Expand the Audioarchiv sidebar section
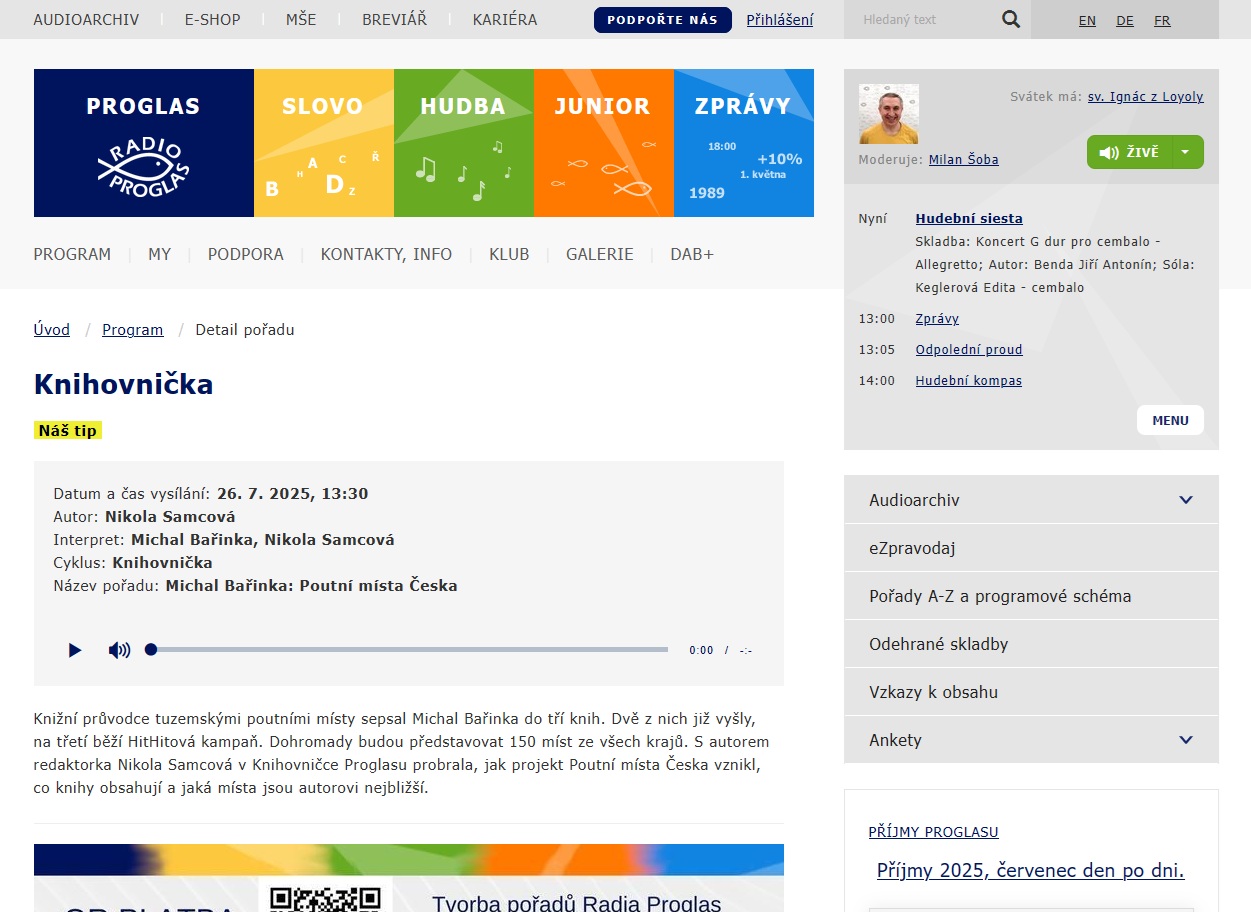 (x=1031, y=500)
